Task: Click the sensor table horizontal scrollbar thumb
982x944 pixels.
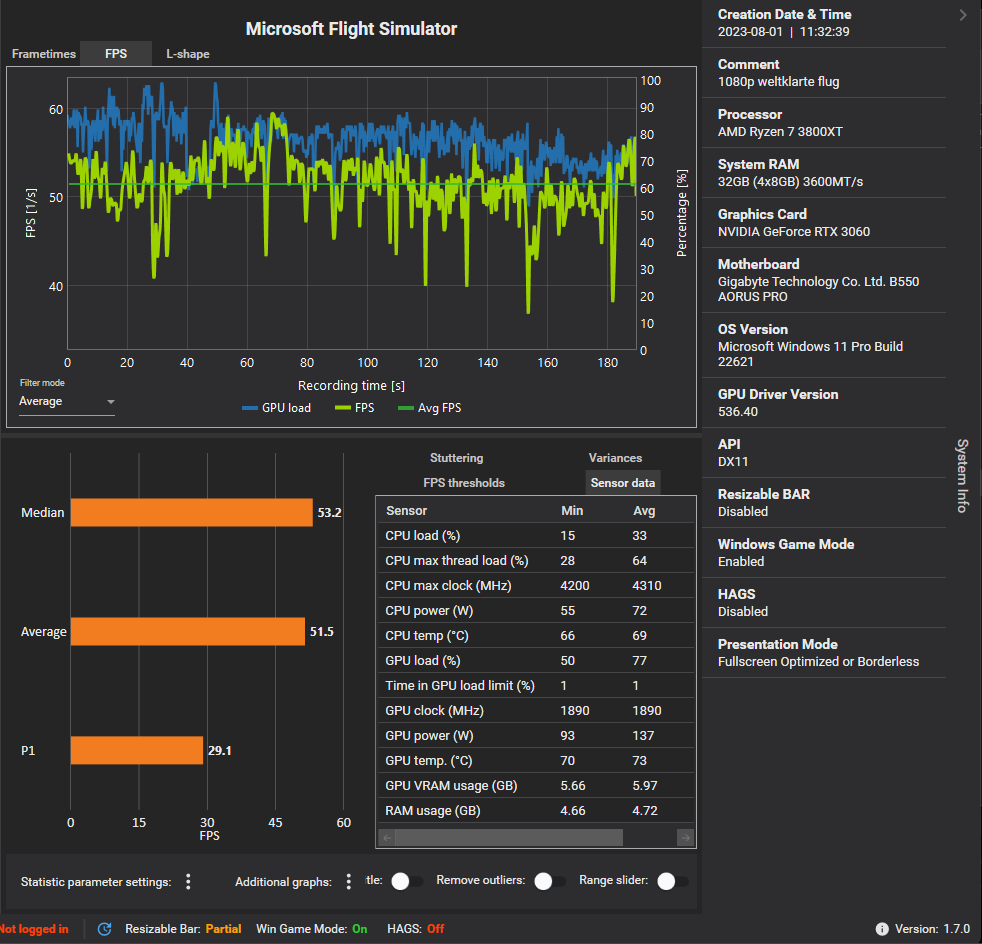Action: pos(509,838)
